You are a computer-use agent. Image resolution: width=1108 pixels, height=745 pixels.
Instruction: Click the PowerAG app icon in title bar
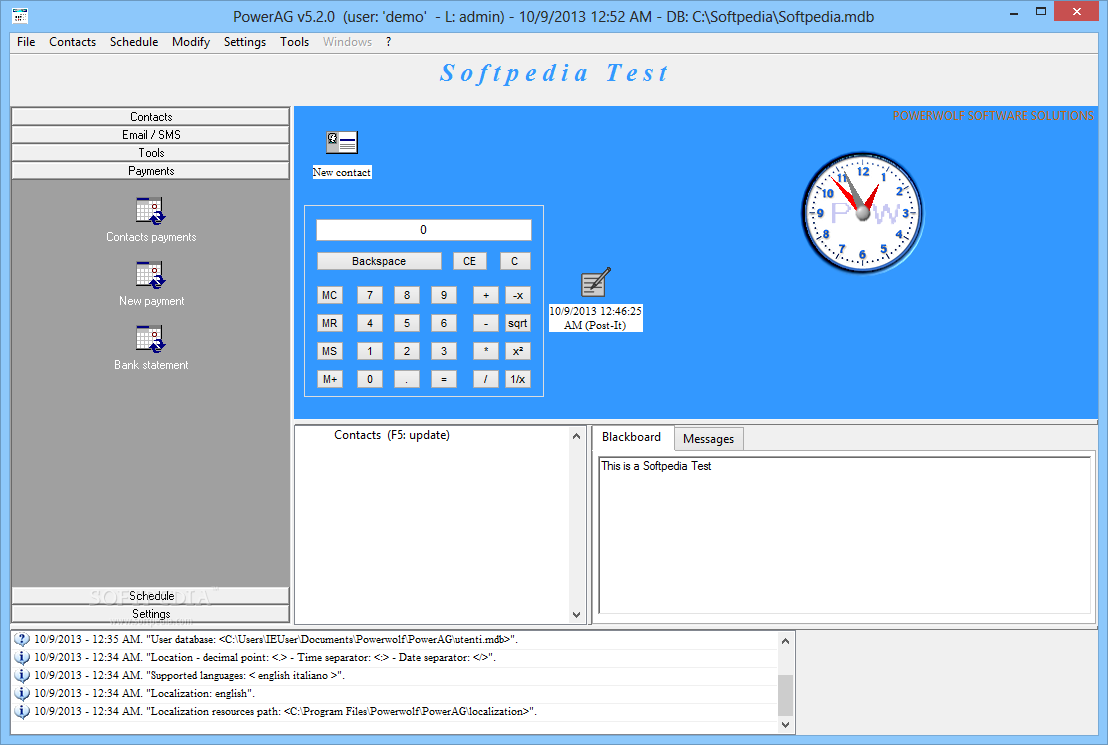20,16
